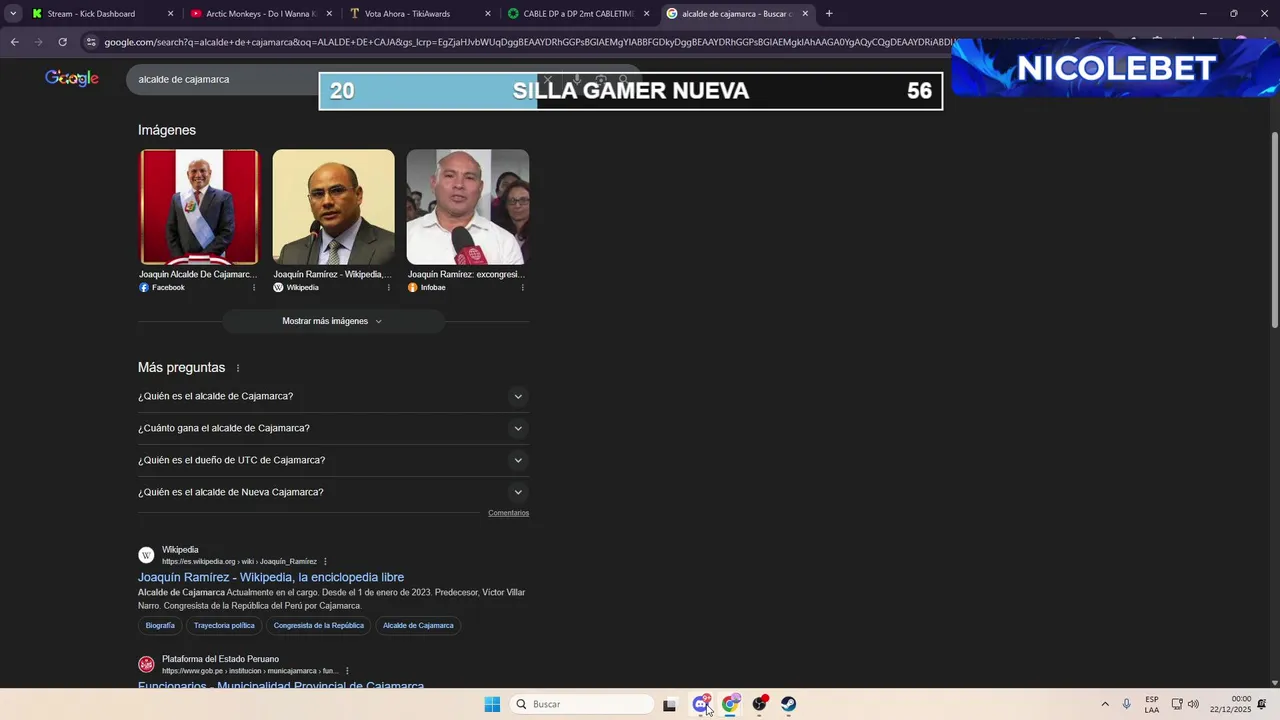
Task: Click the Alcalde de Cajamarca chip
Action: coord(418,626)
